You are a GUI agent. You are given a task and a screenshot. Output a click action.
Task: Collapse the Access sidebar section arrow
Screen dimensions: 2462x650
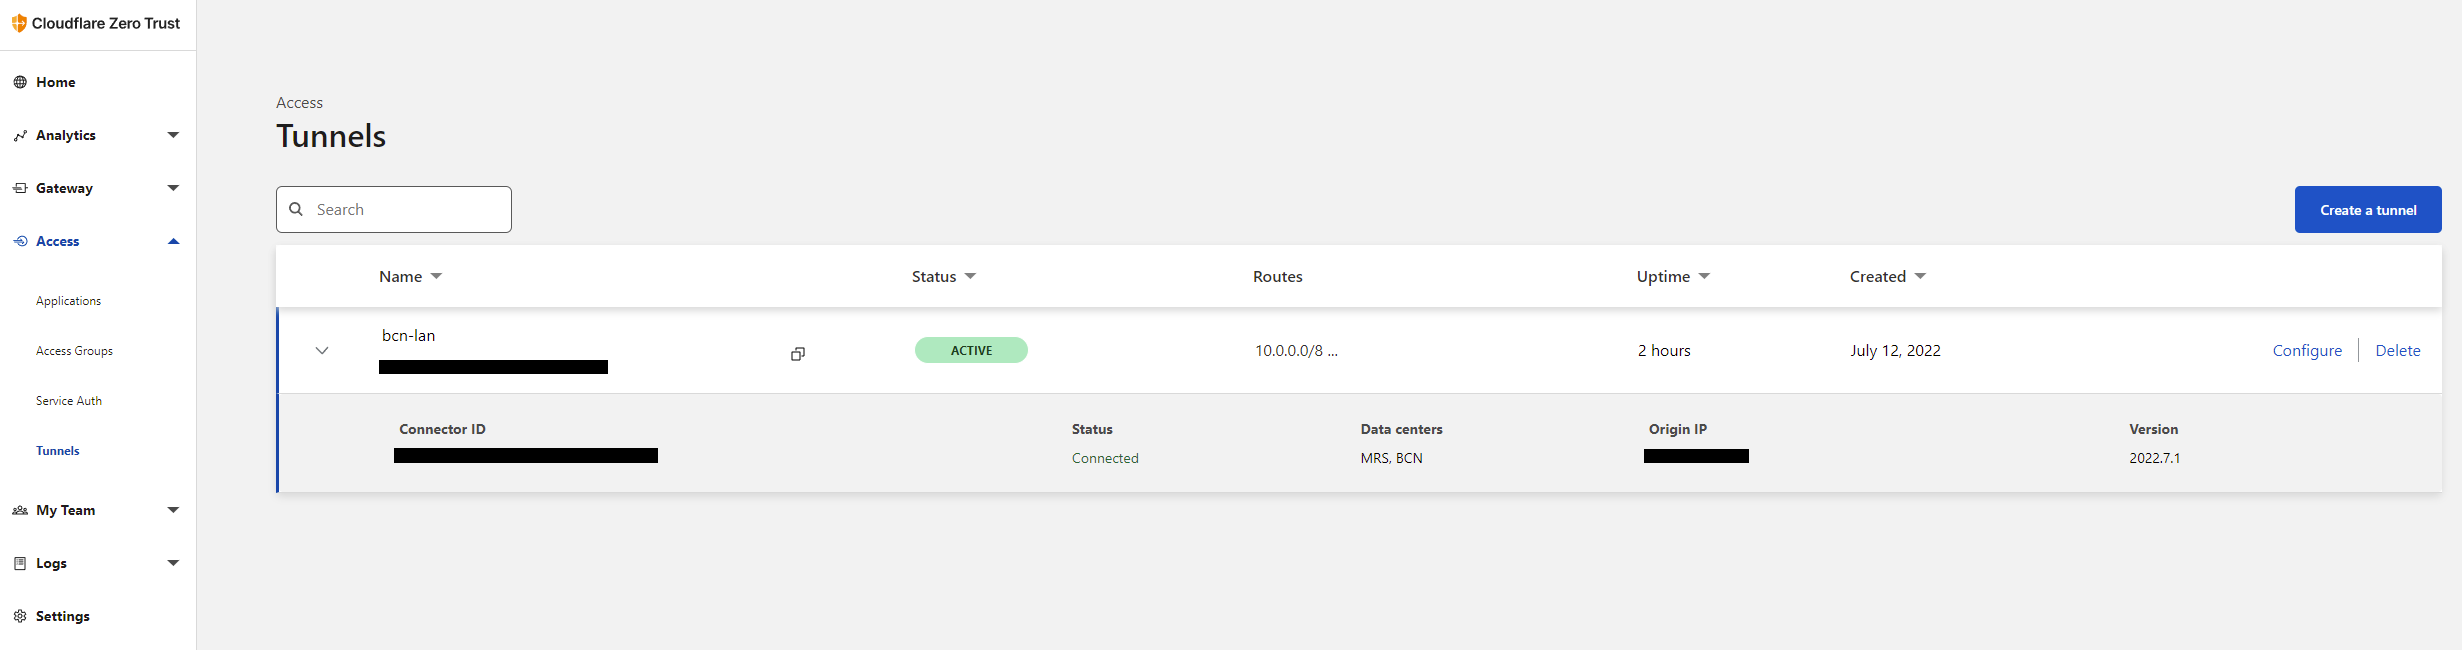point(173,241)
